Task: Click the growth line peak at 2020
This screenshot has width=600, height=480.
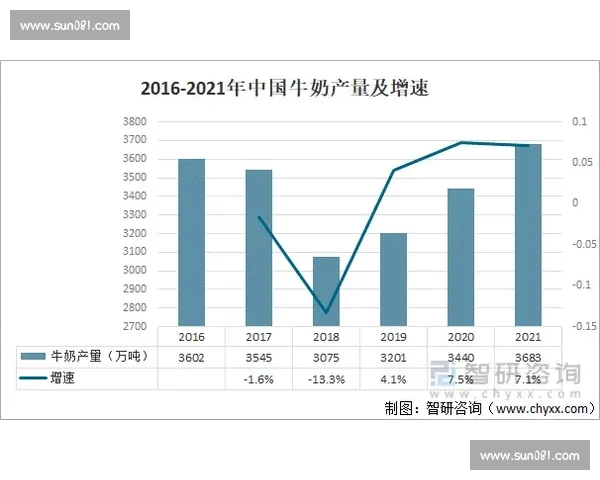Action: tap(461, 142)
